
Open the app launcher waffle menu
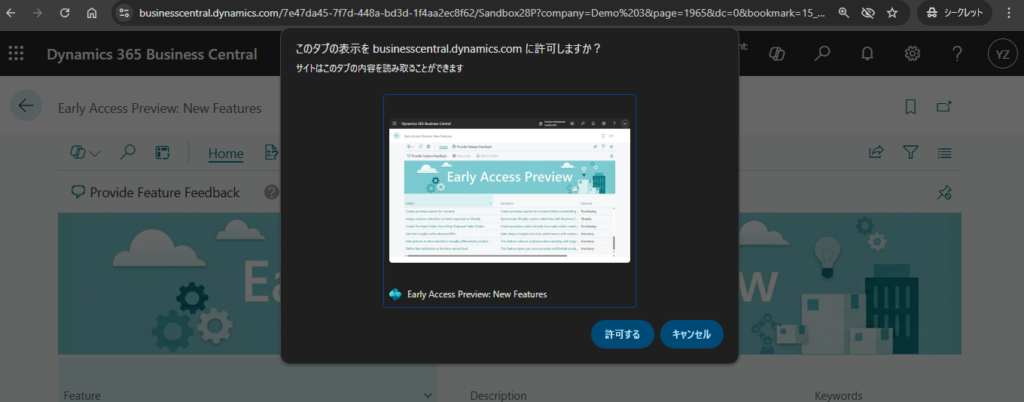click(17, 53)
